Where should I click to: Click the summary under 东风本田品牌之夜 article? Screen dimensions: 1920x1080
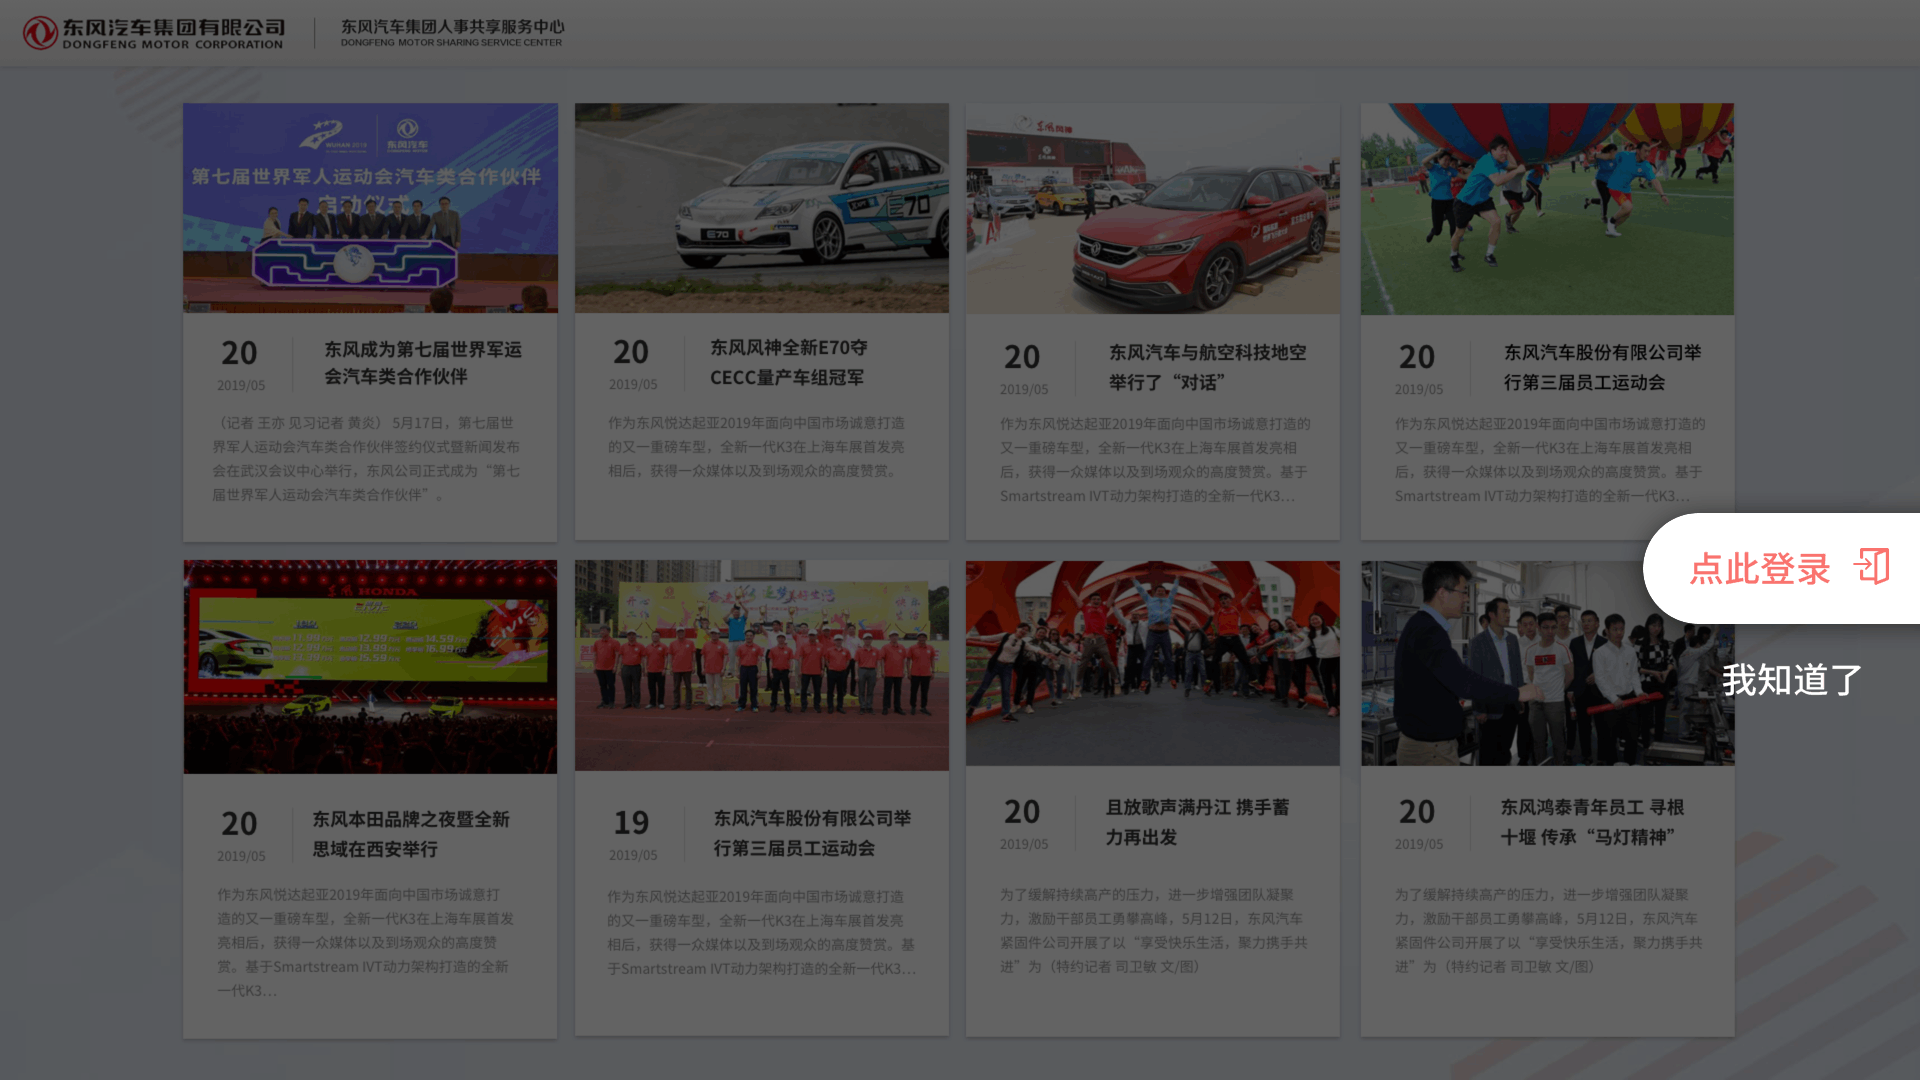click(366, 943)
